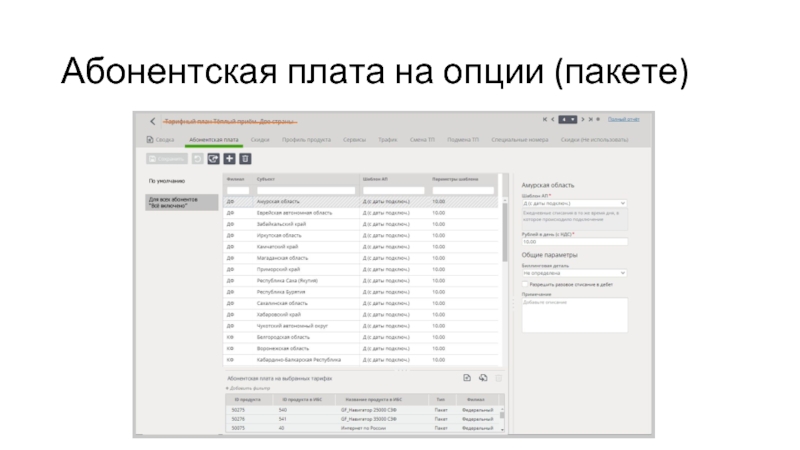Click the add-document icon above products table
This screenshot has width=800, height=450.
click(x=467, y=378)
